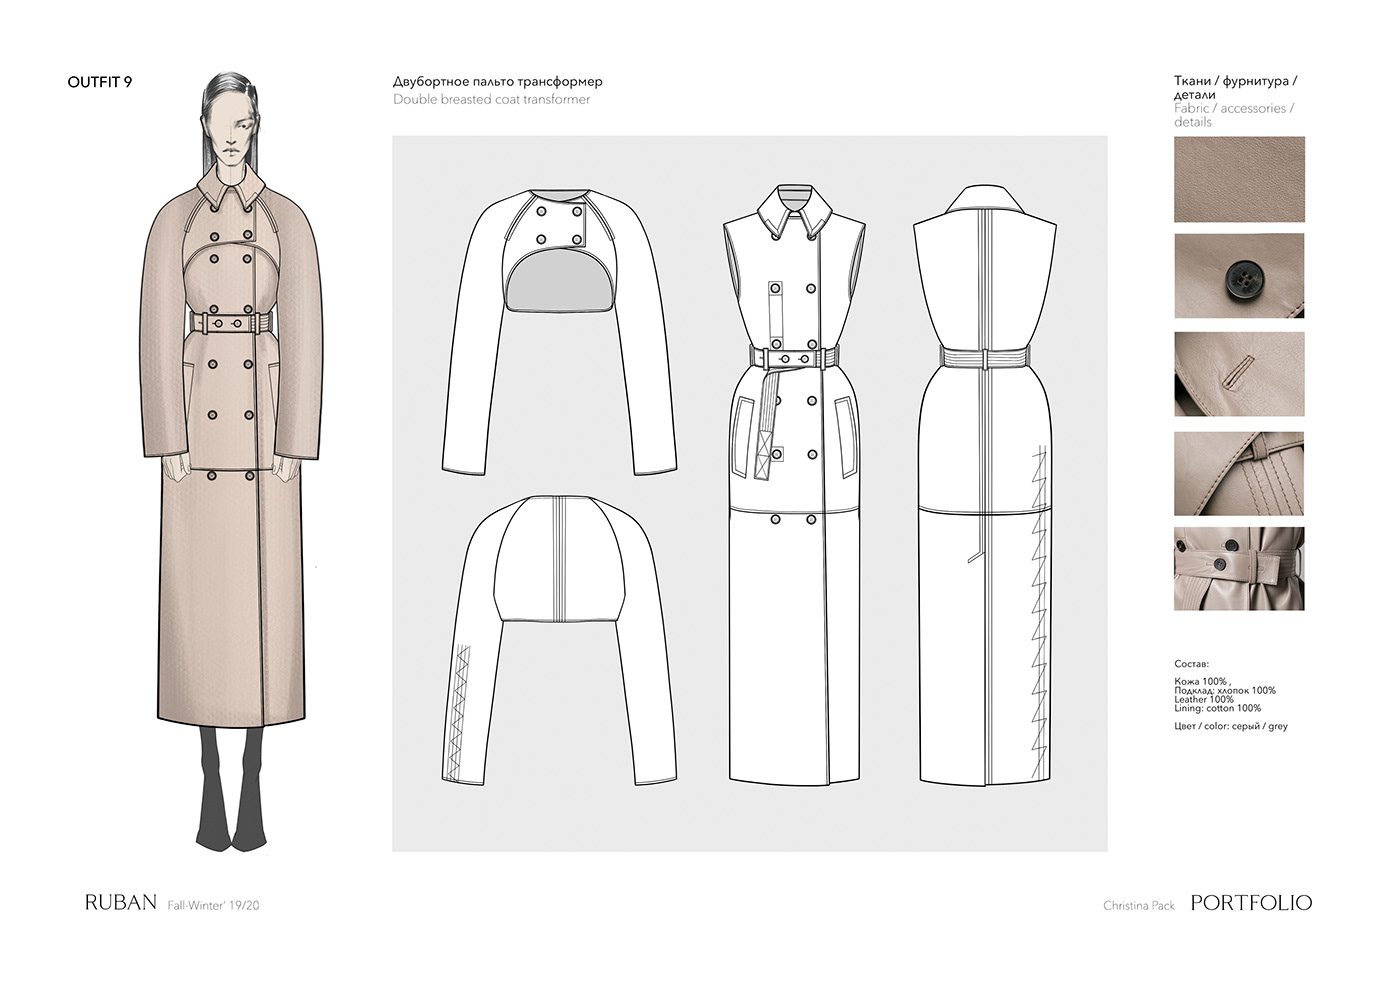Viewport: 1400px width, 990px height.
Task: Select the Russian title "Двубортное пальто трансформер"
Action: click(498, 81)
